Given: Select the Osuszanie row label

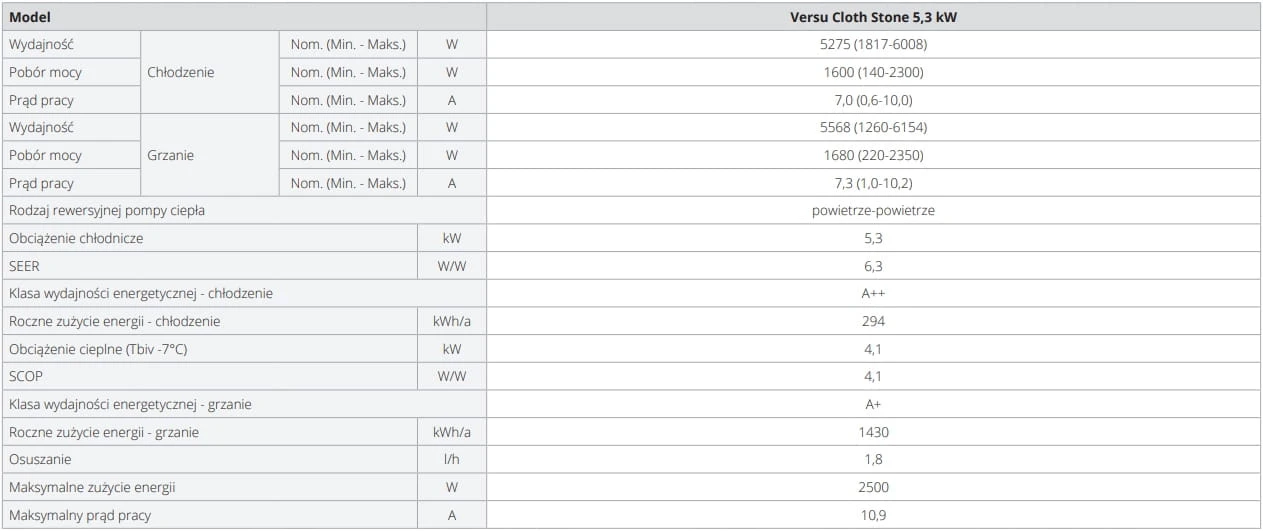Looking at the screenshot, I should (209, 459).
